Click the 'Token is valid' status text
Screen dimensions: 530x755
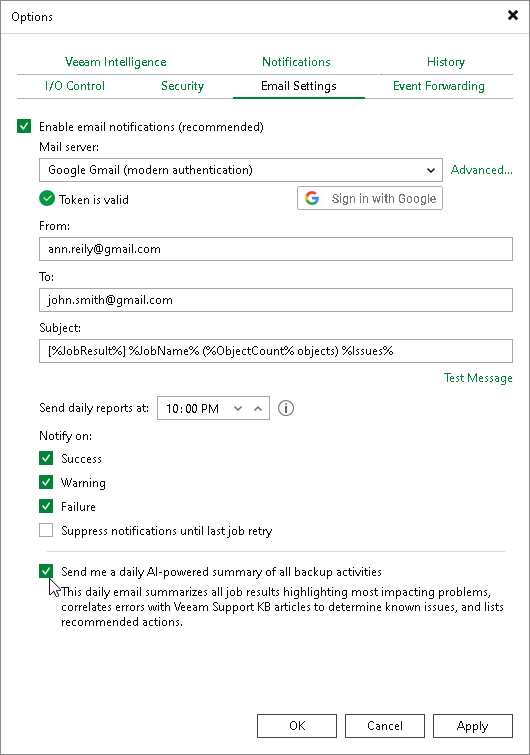tap(94, 199)
